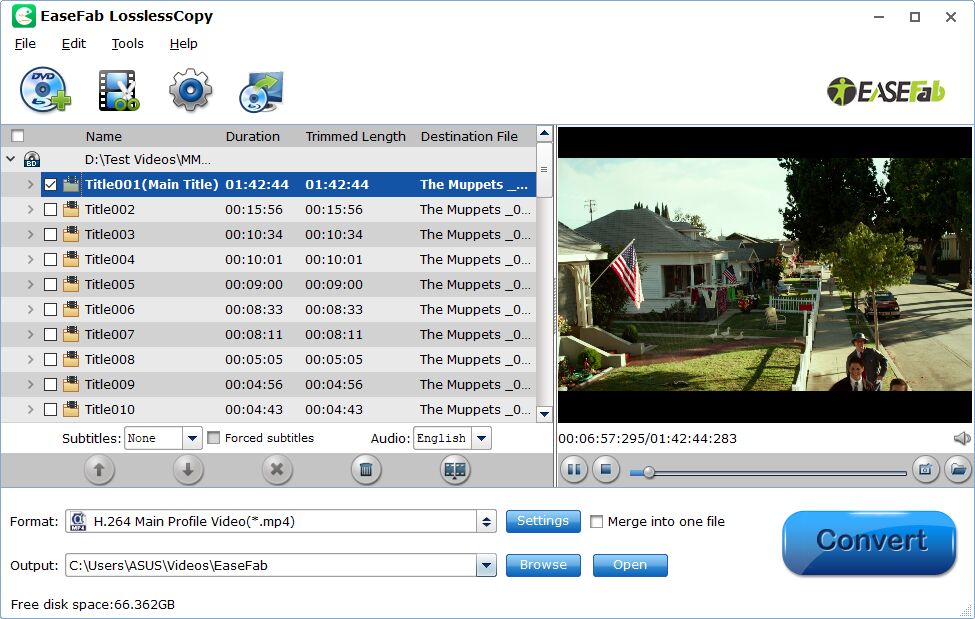The image size is (975, 619).
Task: Enable Forced subtitles checkbox
Action: 213,438
